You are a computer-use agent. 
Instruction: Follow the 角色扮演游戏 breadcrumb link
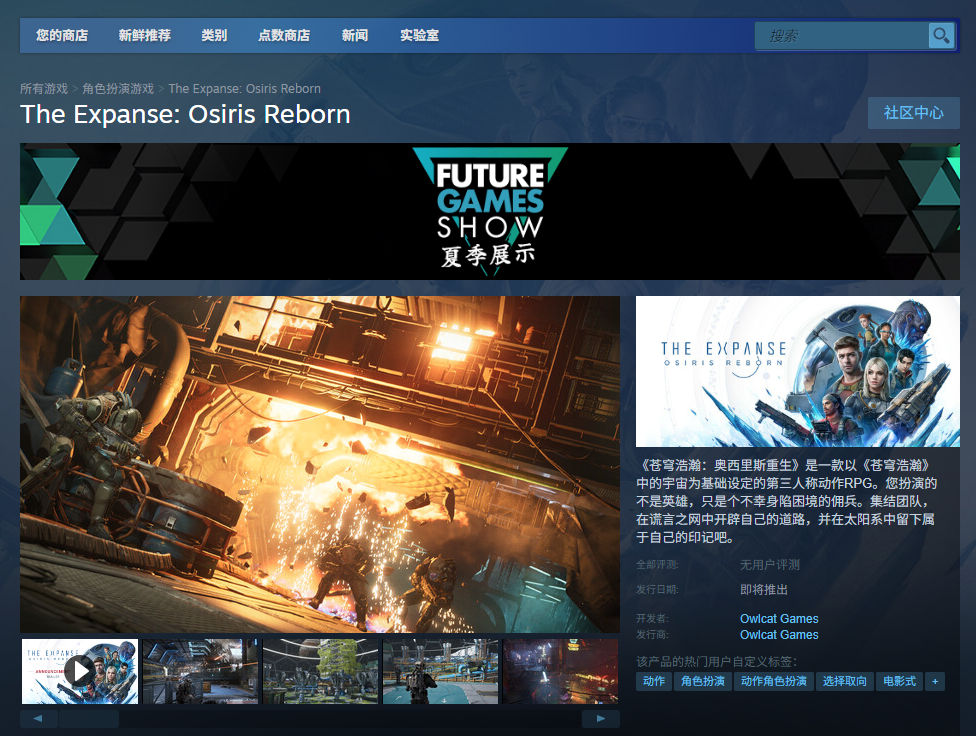coord(118,88)
